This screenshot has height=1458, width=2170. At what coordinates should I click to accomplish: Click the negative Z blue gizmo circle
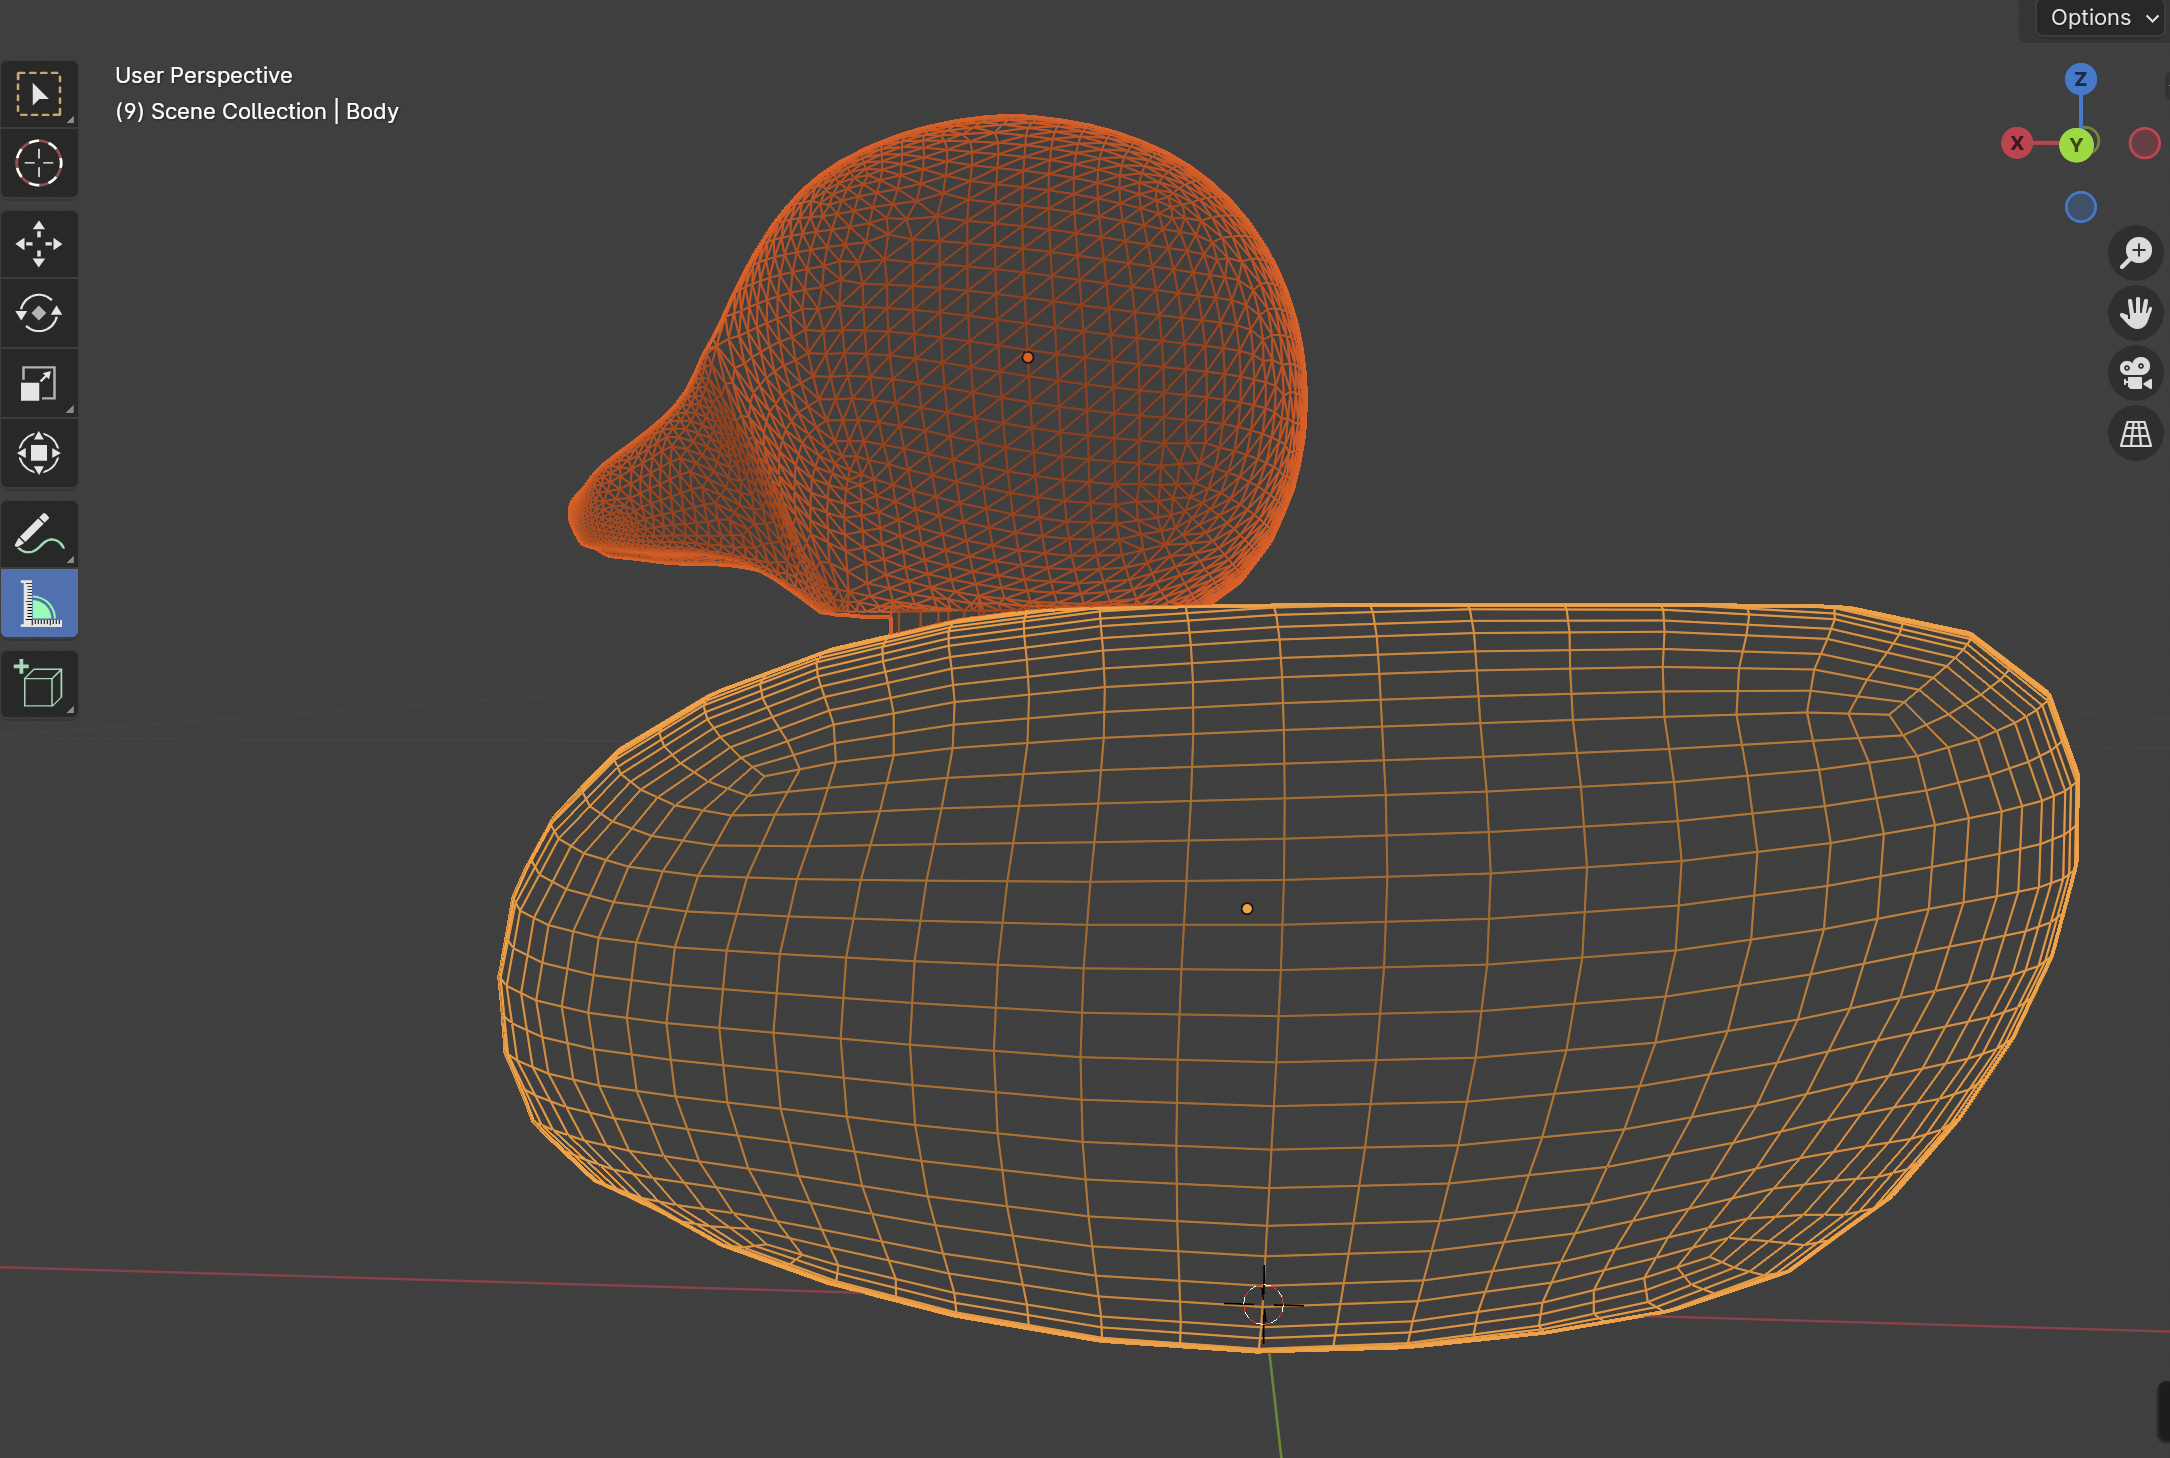click(x=2080, y=207)
